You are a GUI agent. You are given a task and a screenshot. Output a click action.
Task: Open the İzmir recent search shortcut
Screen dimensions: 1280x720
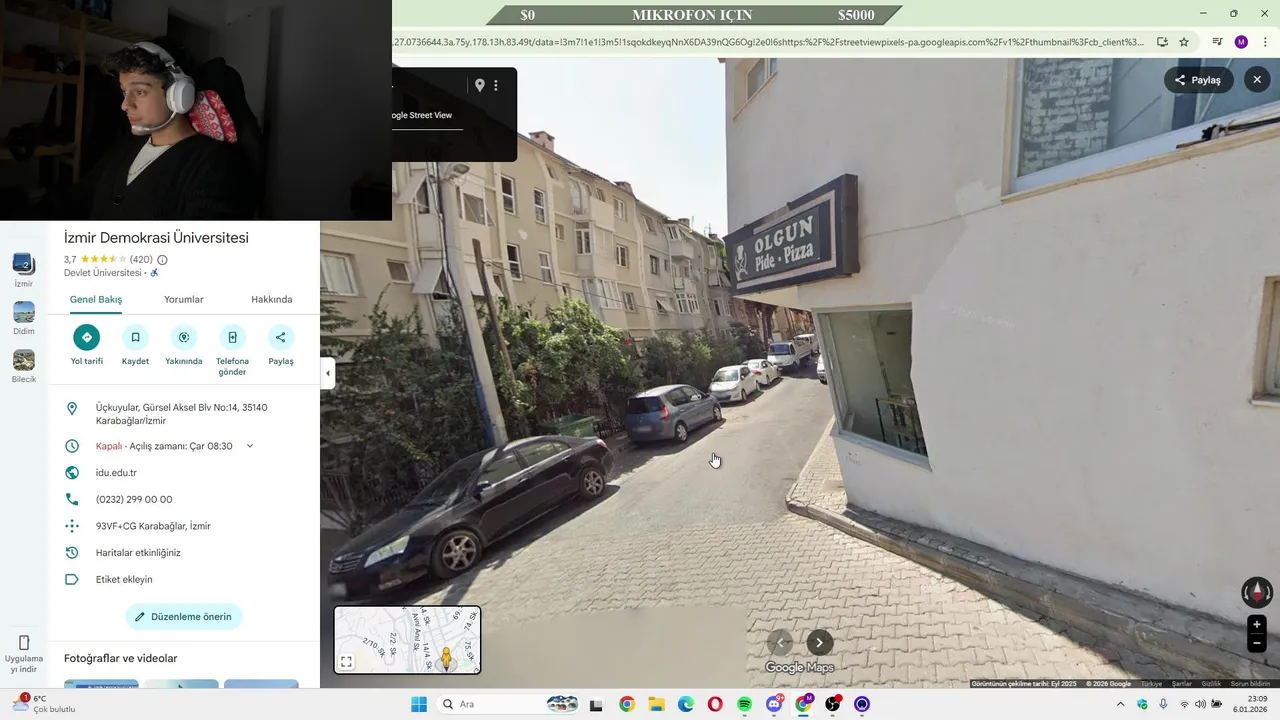point(23,270)
